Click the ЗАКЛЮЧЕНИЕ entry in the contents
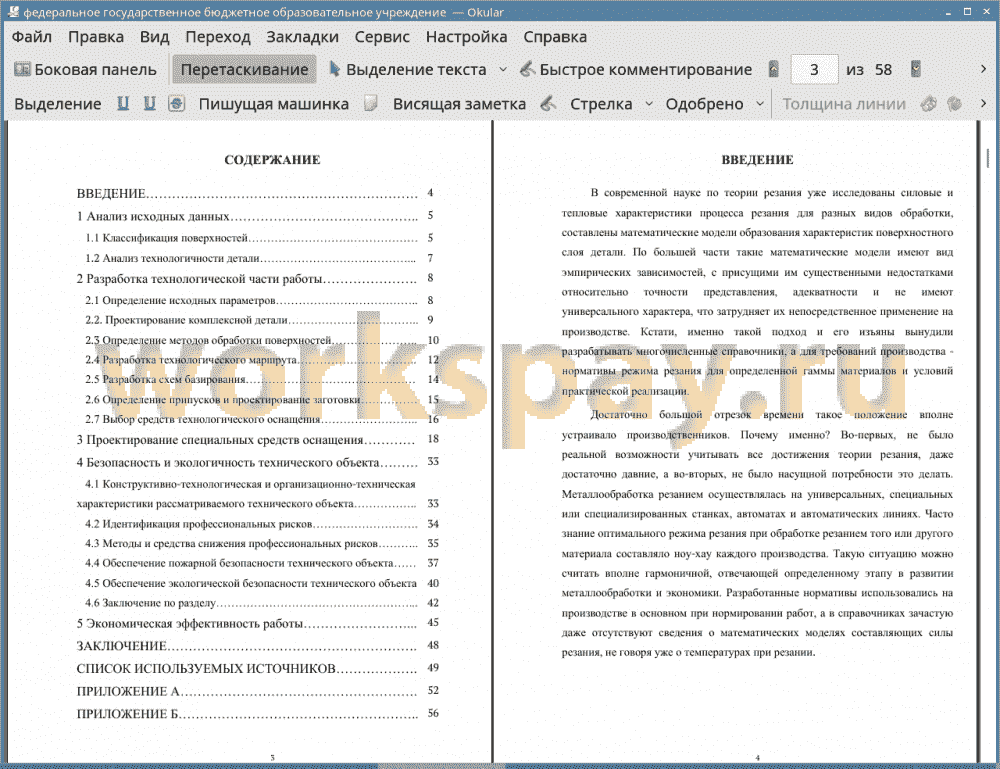The image size is (1000, 769). [258, 646]
